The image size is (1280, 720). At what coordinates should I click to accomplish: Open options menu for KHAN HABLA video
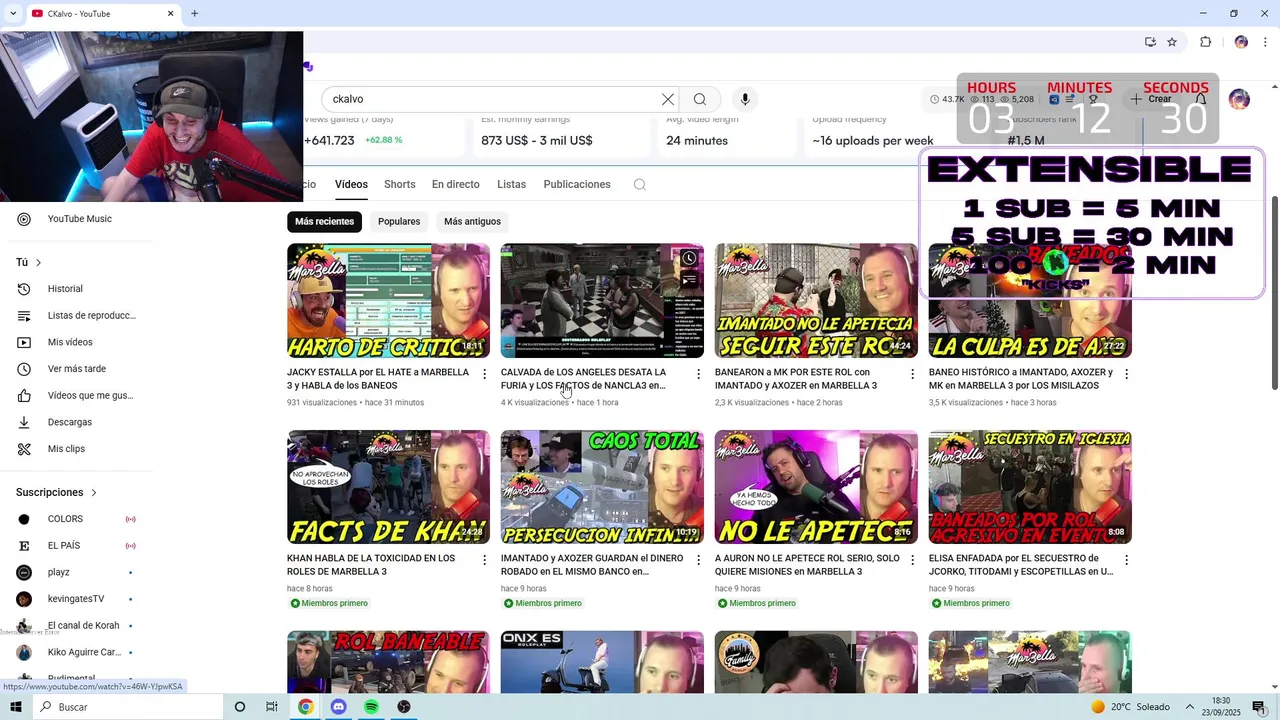(x=485, y=560)
